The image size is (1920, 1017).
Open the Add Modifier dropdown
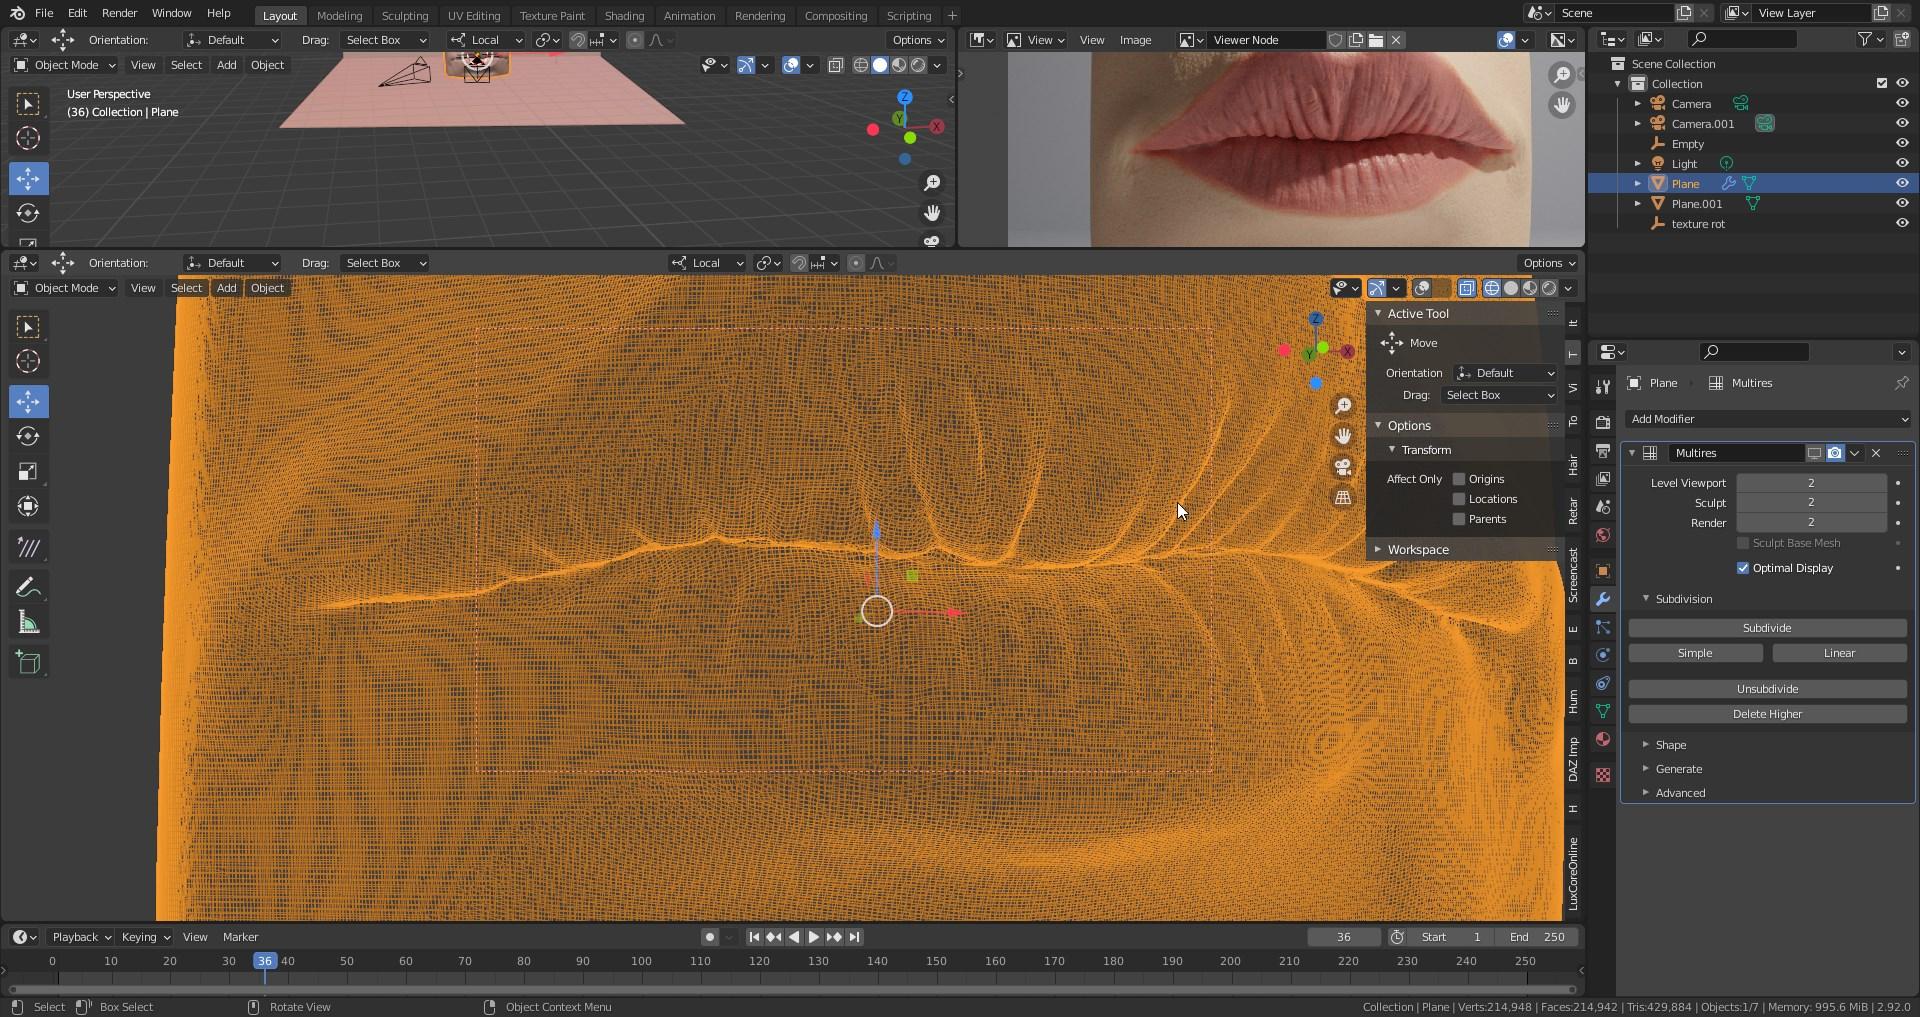click(x=1767, y=419)
